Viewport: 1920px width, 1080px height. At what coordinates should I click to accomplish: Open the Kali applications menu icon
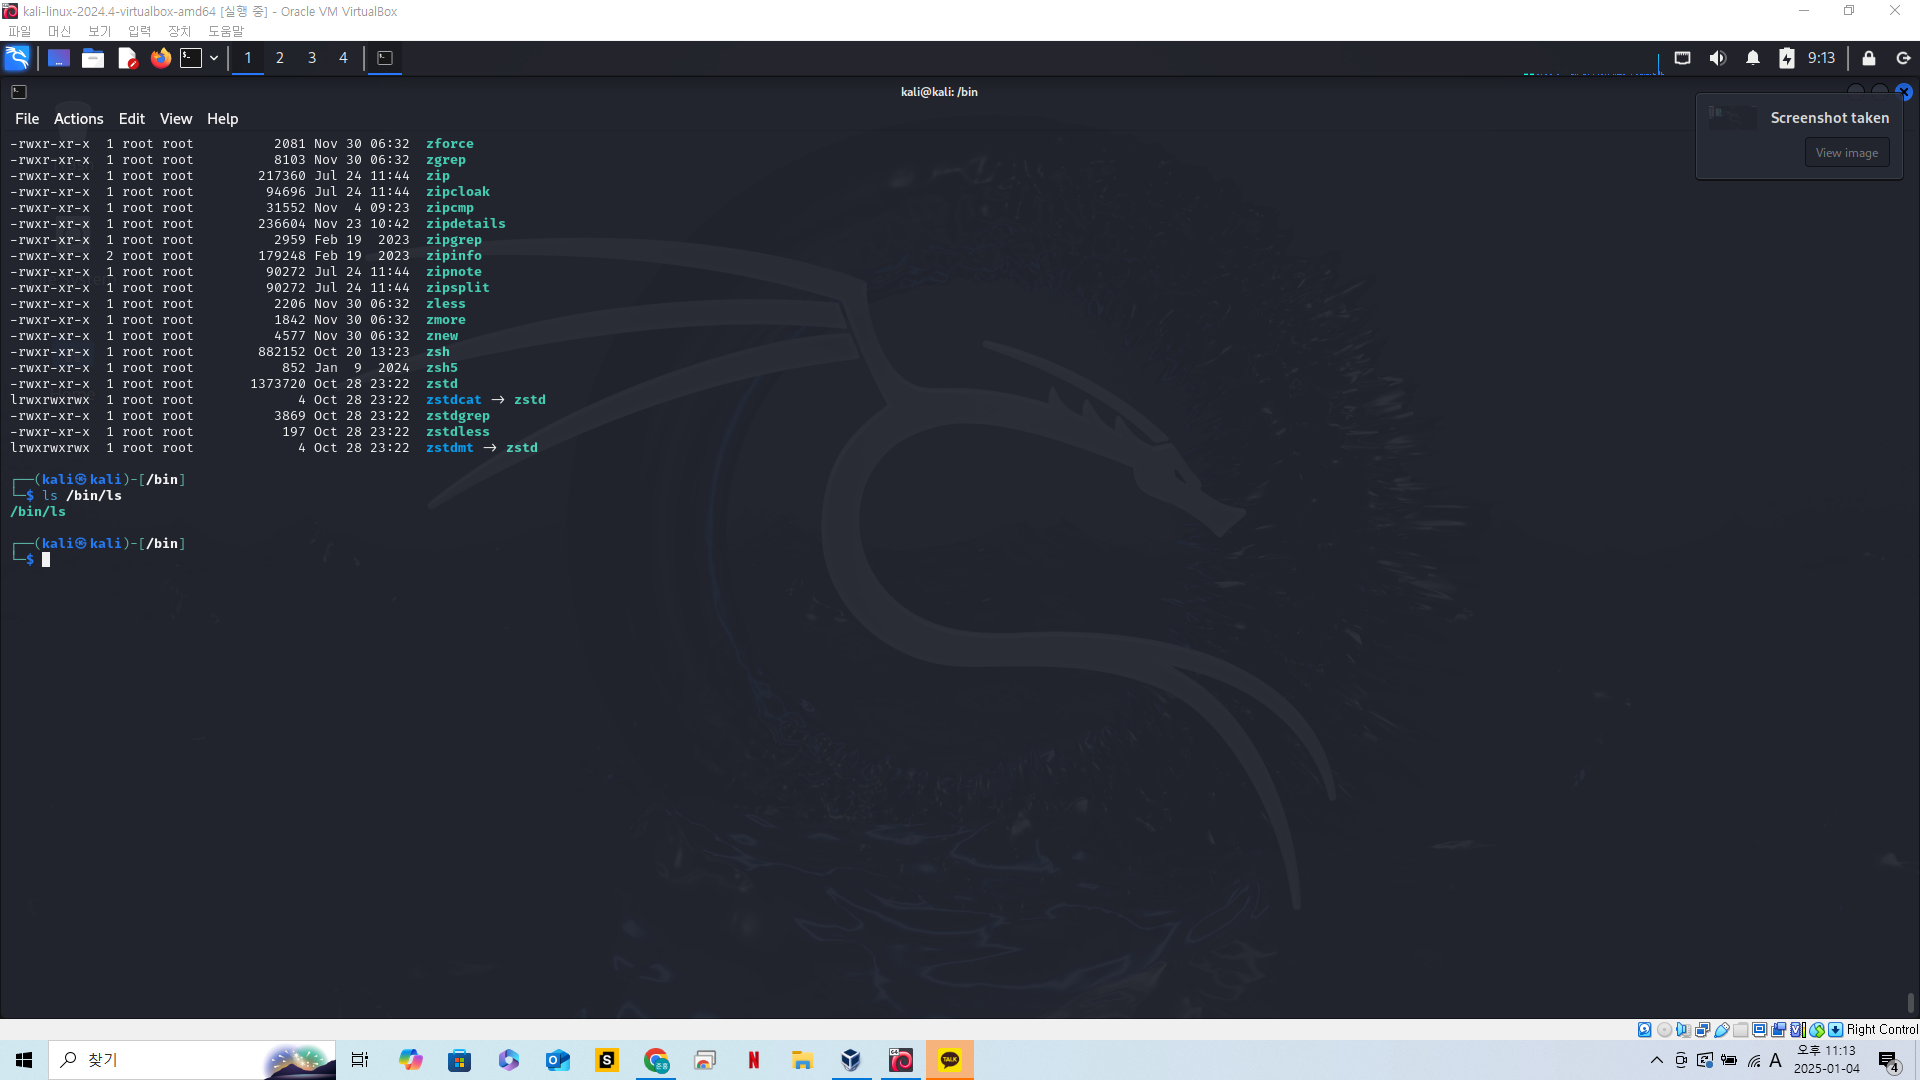coord(17,58)
